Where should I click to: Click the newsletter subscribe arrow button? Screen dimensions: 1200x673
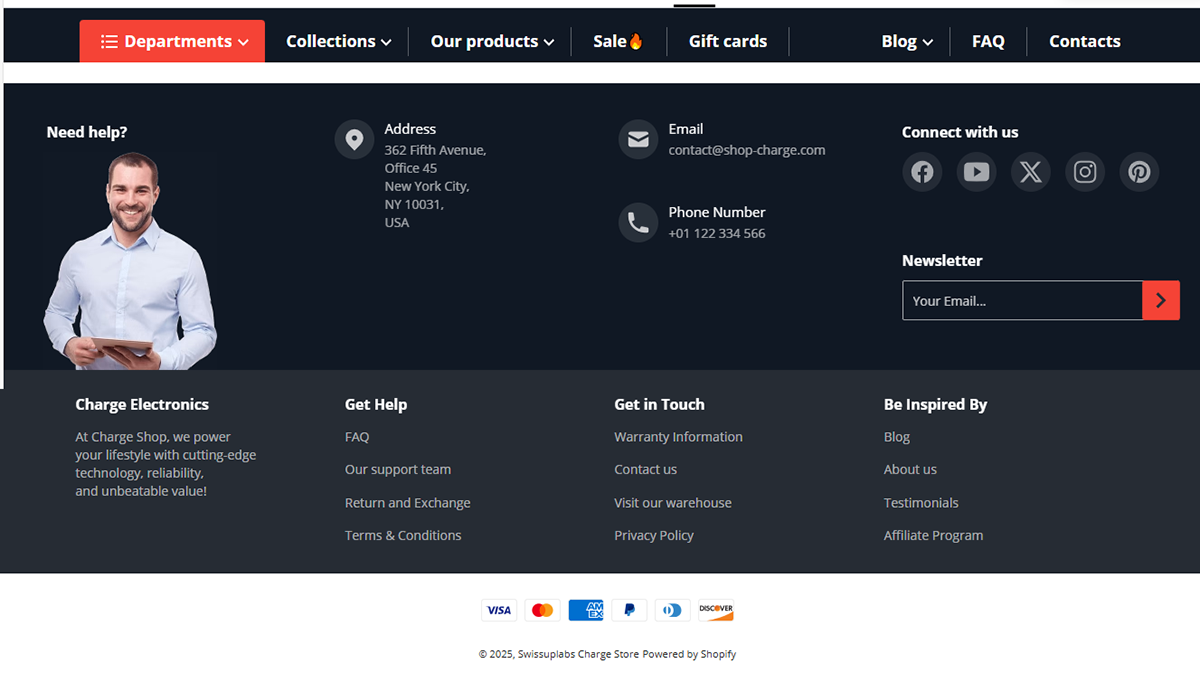point(1160,300)
